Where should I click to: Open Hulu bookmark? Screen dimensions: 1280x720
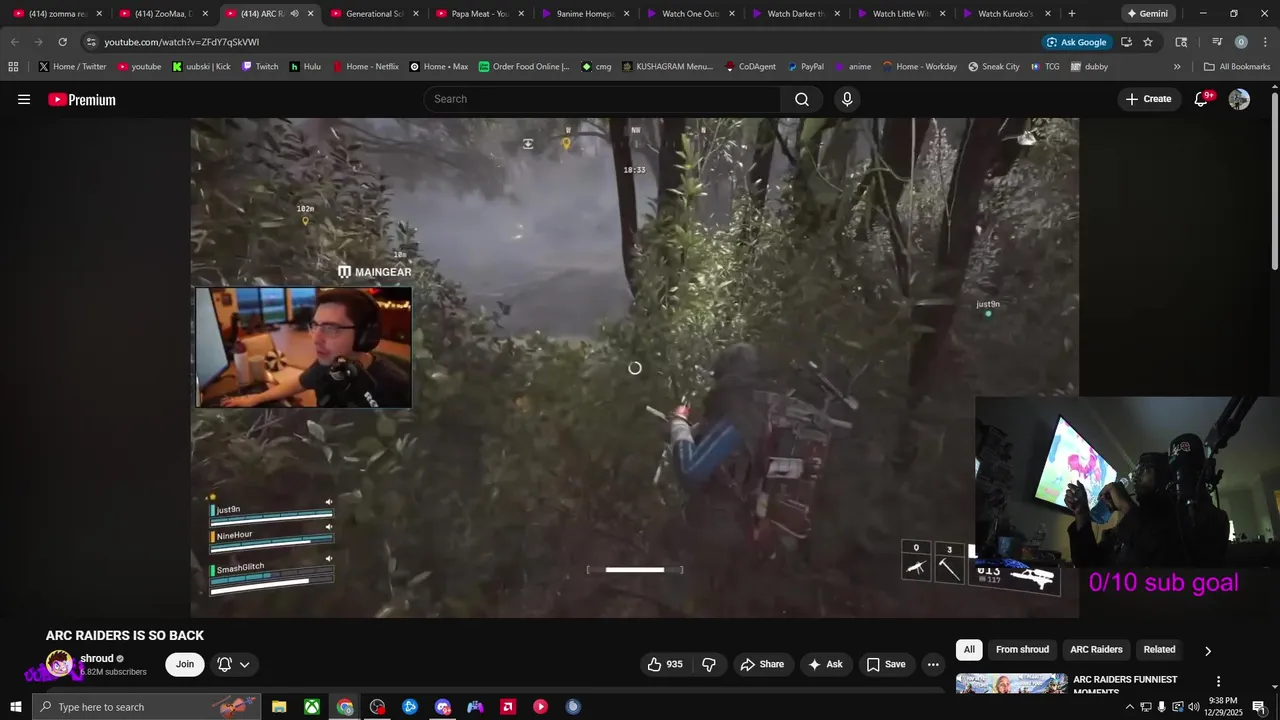click(x=305, y=67)
